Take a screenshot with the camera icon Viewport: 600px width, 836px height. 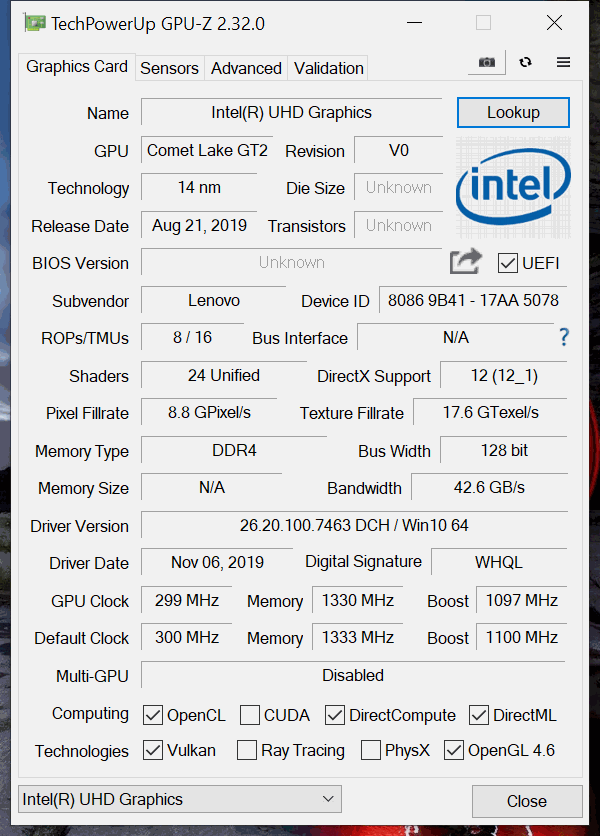486,62
